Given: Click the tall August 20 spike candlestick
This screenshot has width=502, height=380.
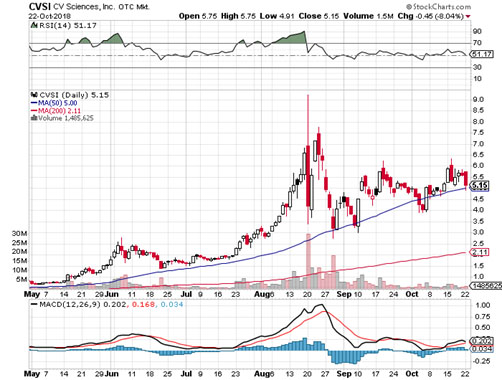Looking at the screenshot, I should pyautogui.click(x=308, y=160).
